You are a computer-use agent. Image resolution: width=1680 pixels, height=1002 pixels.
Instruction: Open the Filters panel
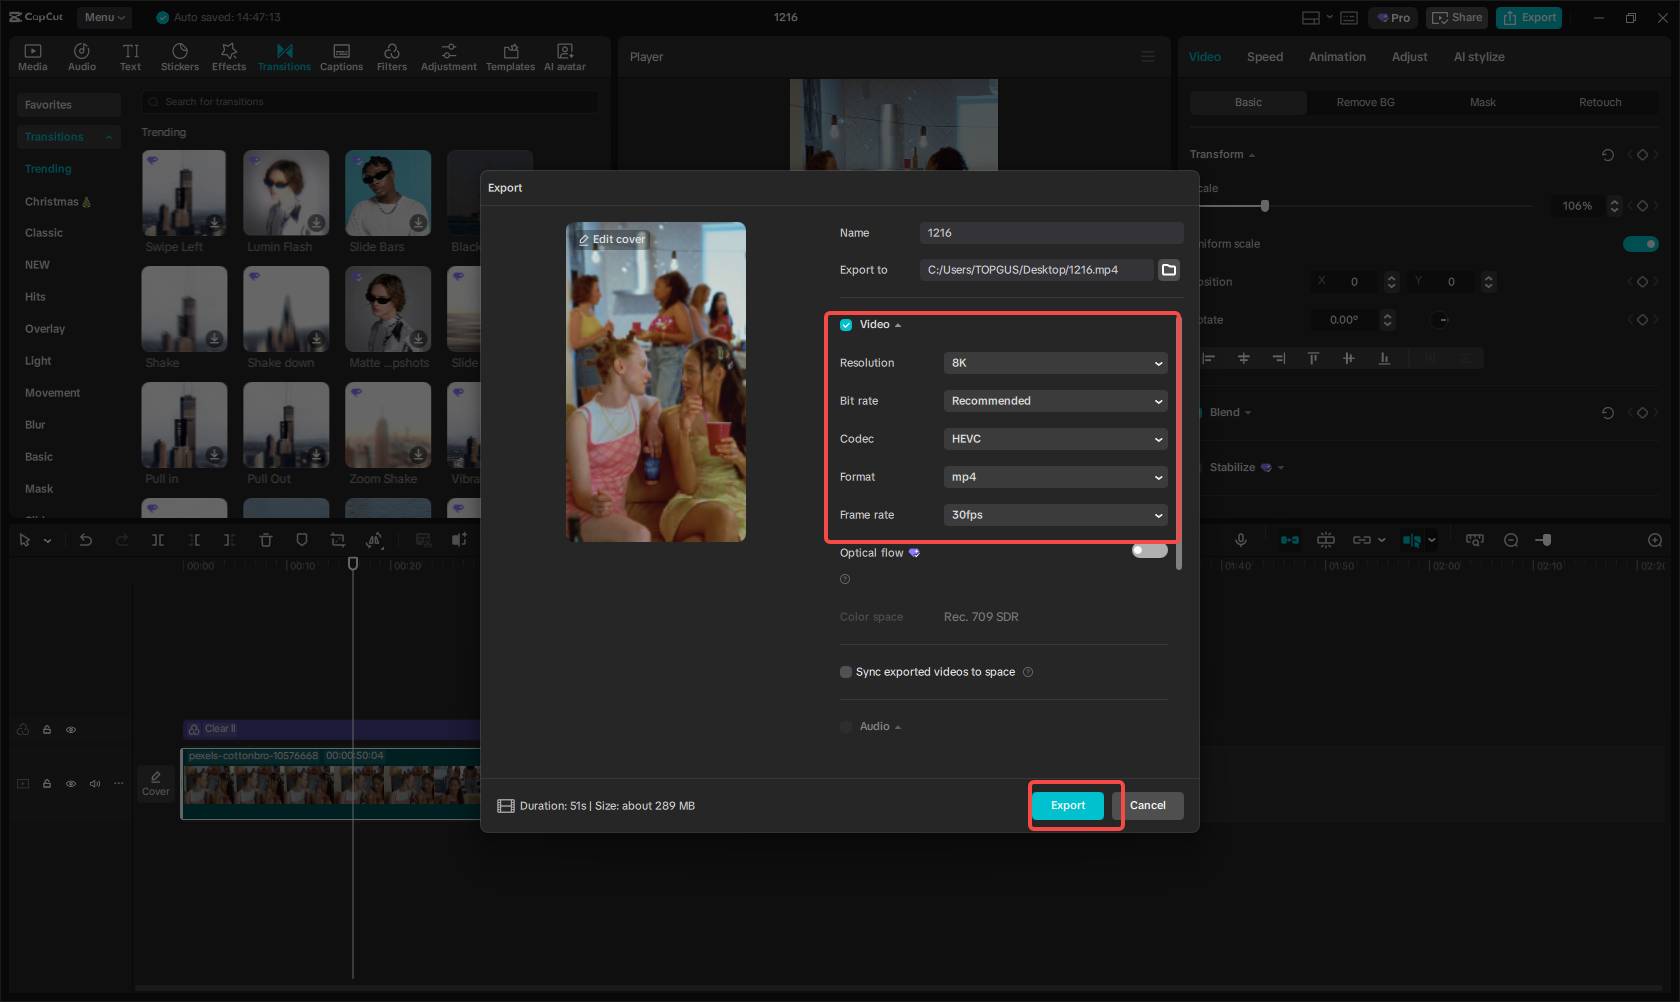point(391,56)
